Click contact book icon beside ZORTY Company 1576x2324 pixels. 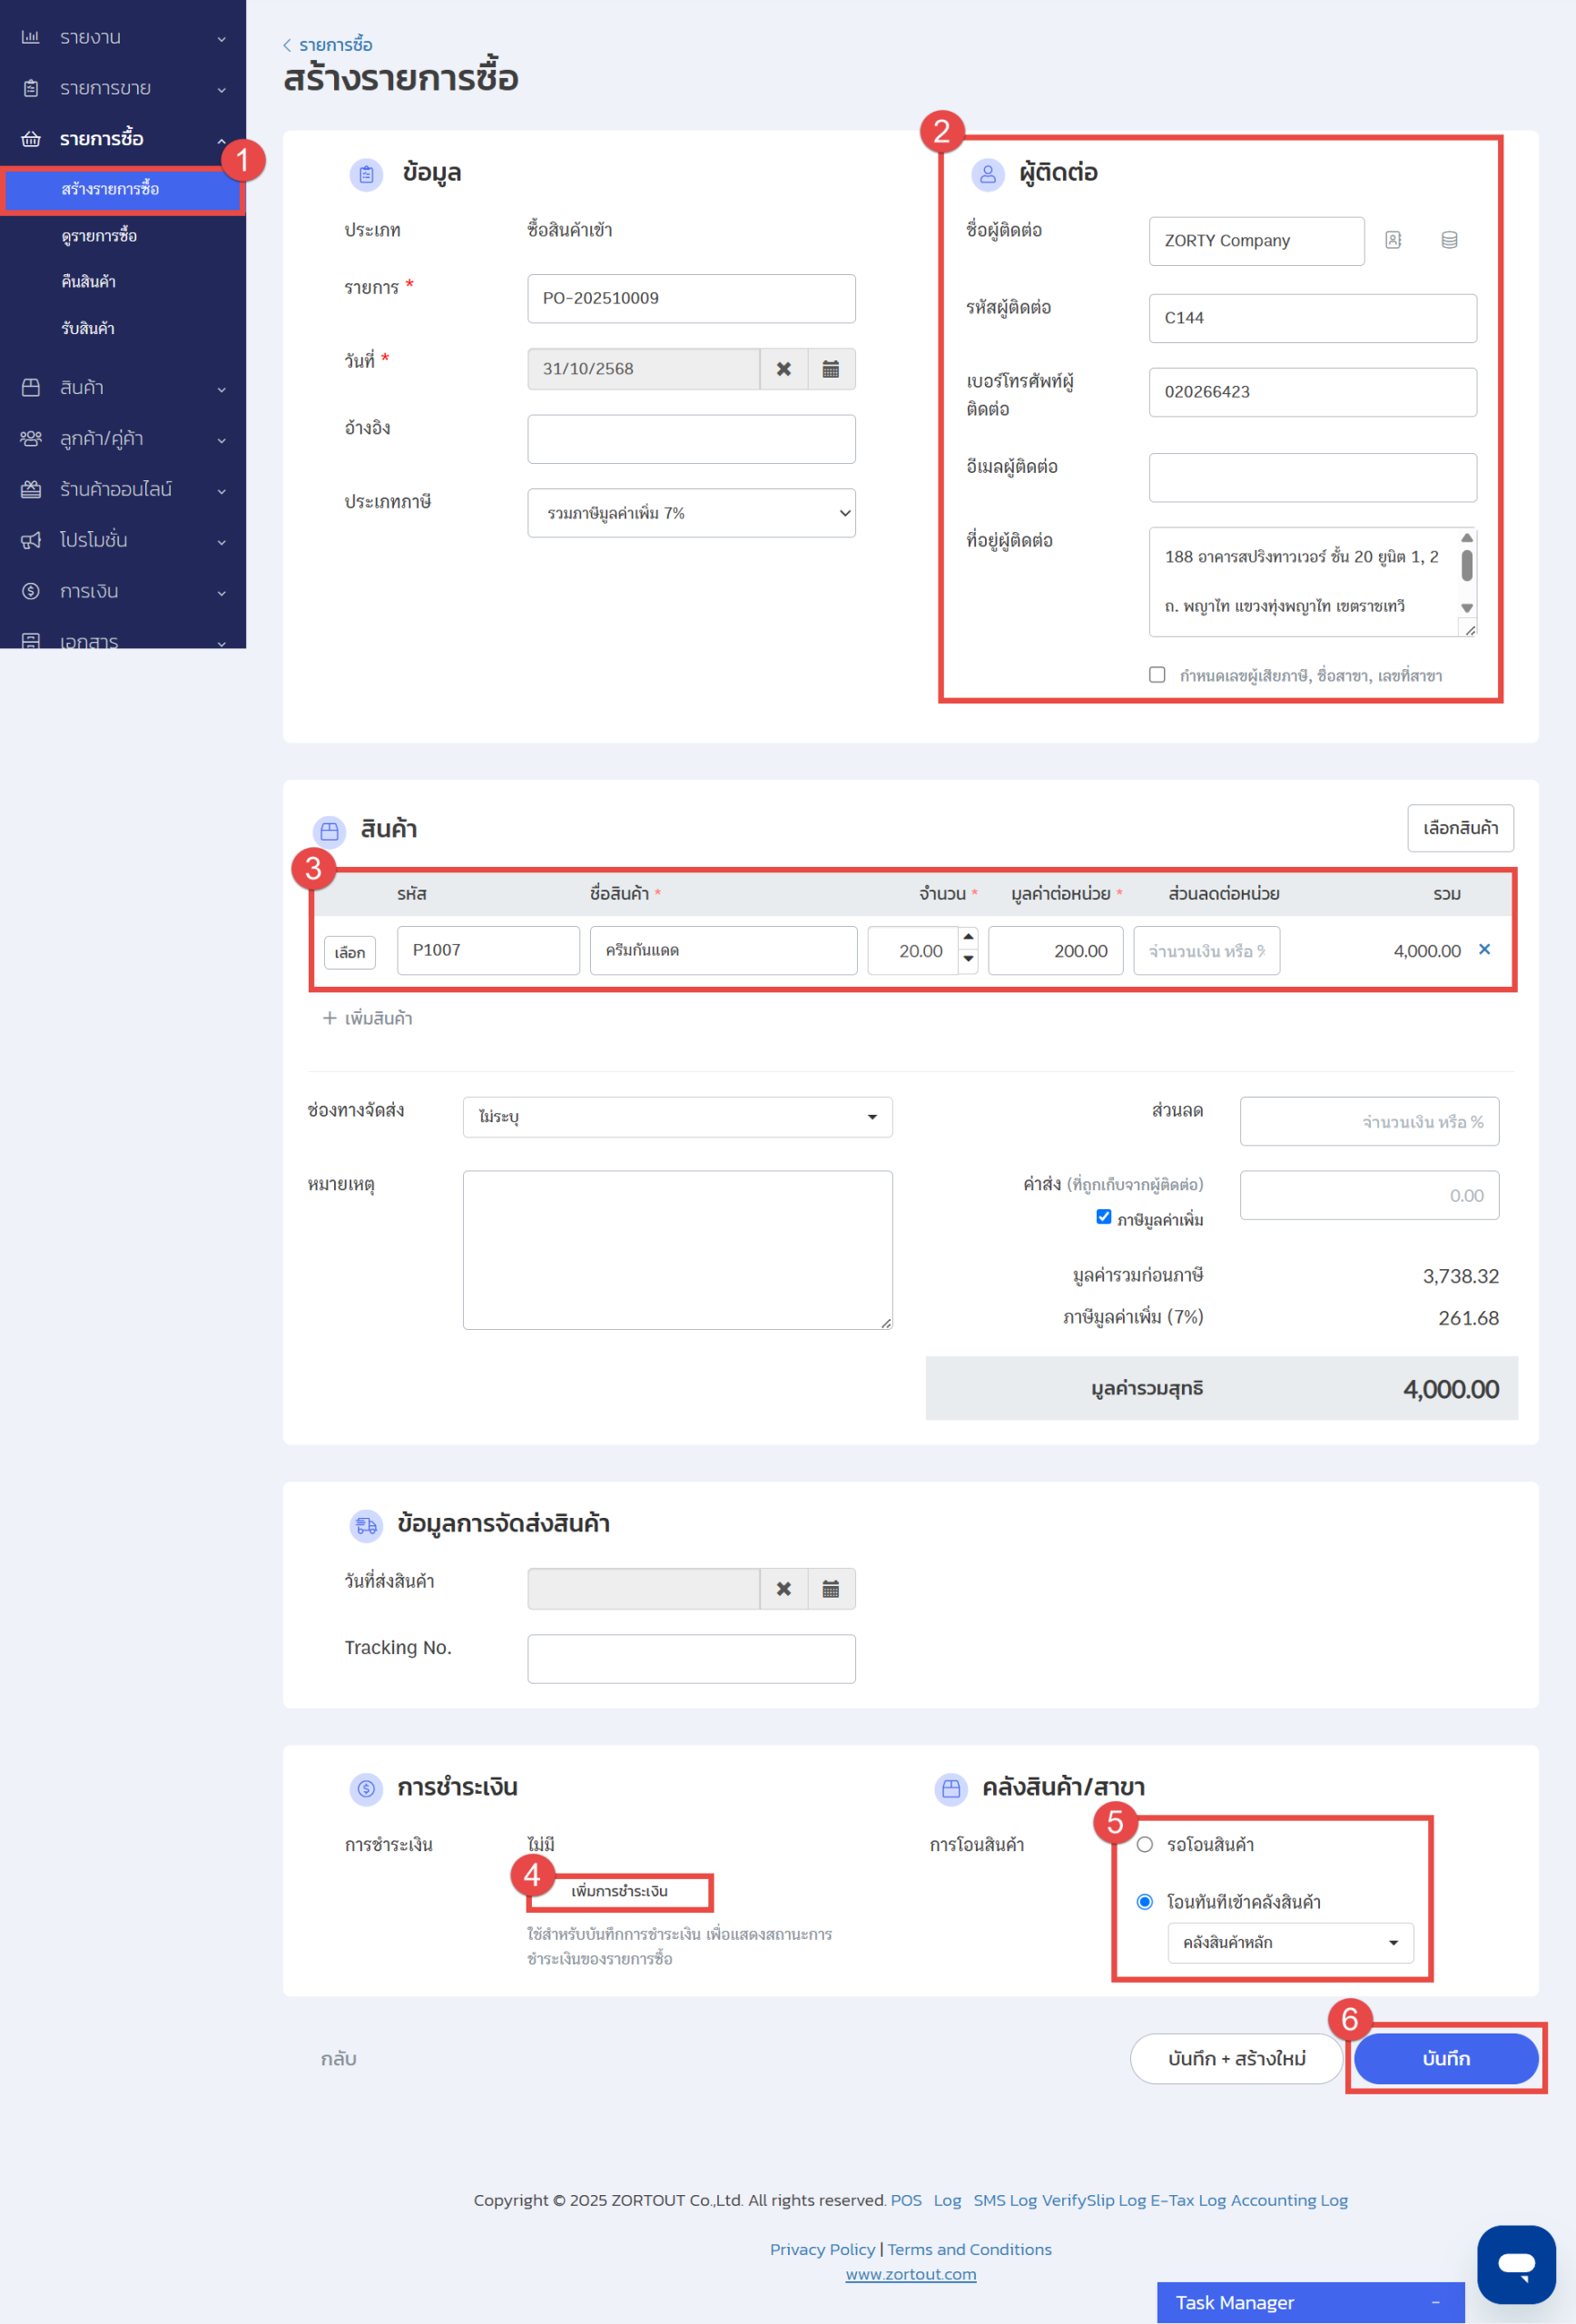tap(1392, 240)
